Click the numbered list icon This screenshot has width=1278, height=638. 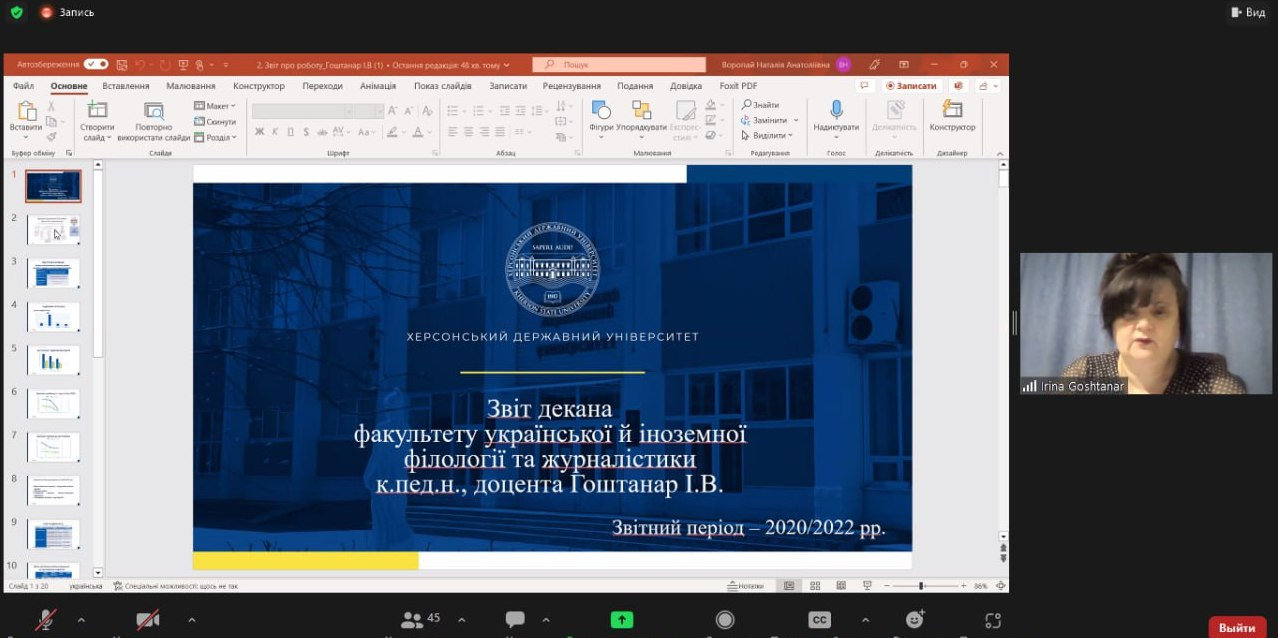point(477,111)
